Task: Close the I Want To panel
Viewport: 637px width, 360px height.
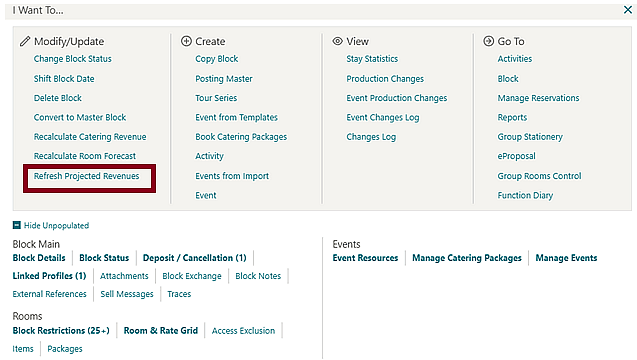Action: click(x=628, y=10)
